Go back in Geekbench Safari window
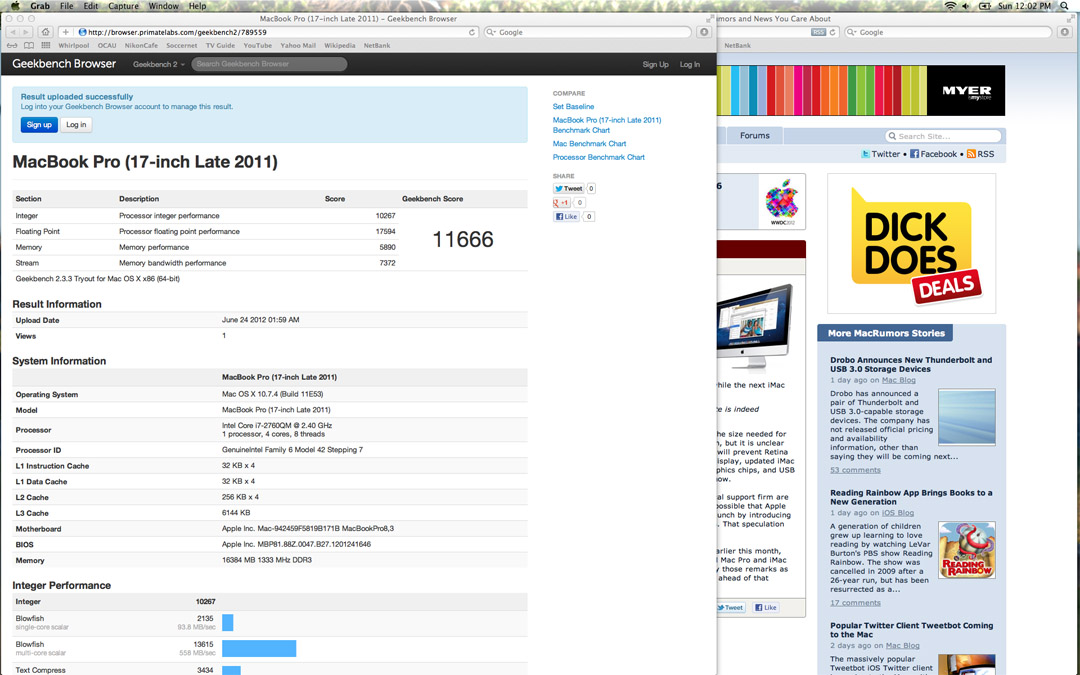The image size is (1080, 675). point(12,32)
